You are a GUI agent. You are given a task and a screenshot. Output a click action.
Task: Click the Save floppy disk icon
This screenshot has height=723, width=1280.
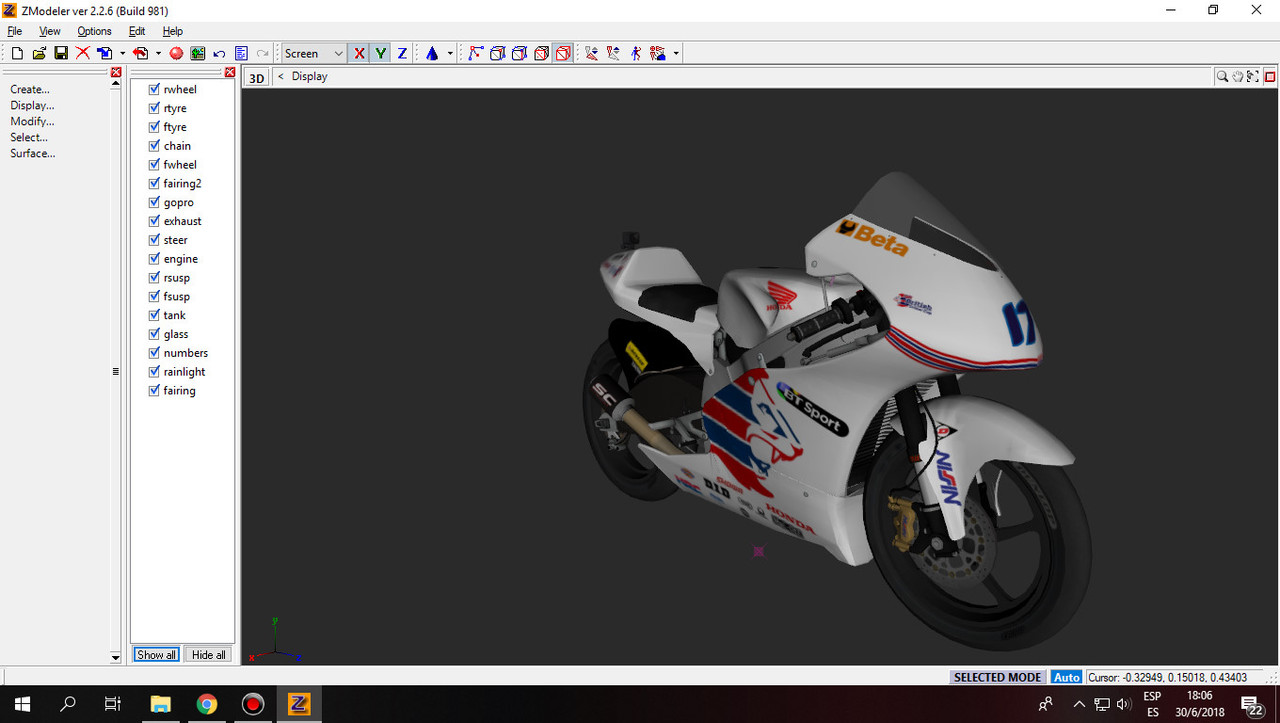tap(61, 53)
